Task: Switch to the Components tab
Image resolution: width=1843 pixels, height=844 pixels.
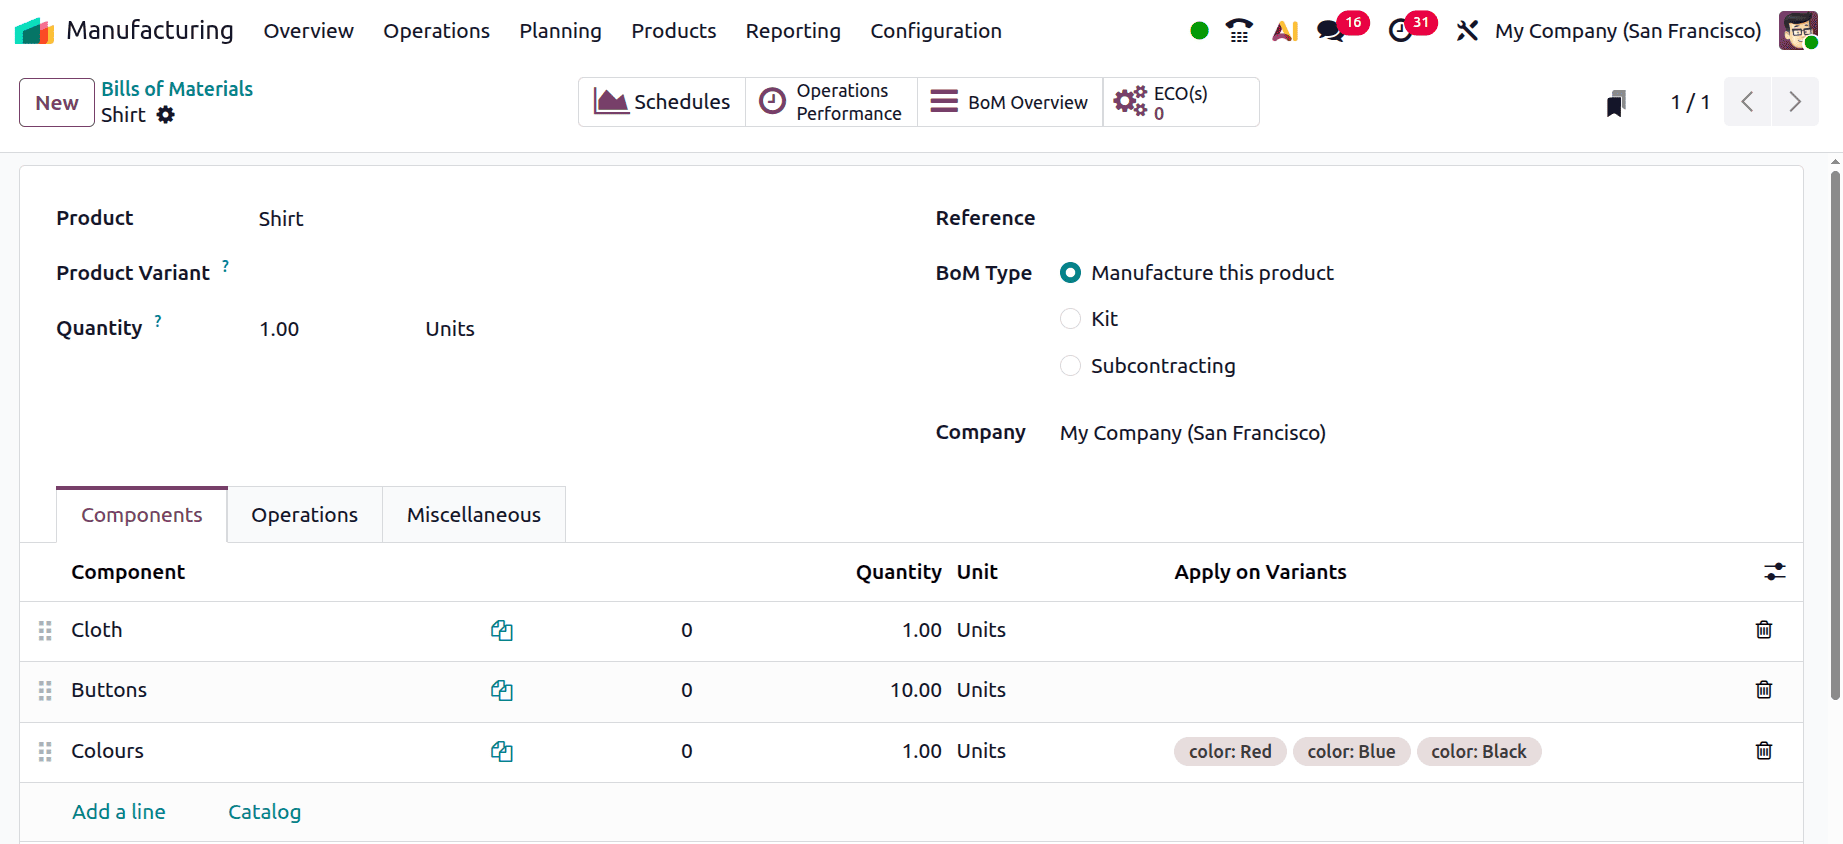Action: click(142, 515)
